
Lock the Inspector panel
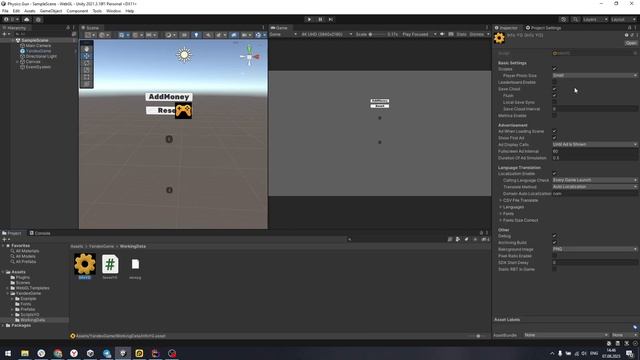tap(629, 28)
